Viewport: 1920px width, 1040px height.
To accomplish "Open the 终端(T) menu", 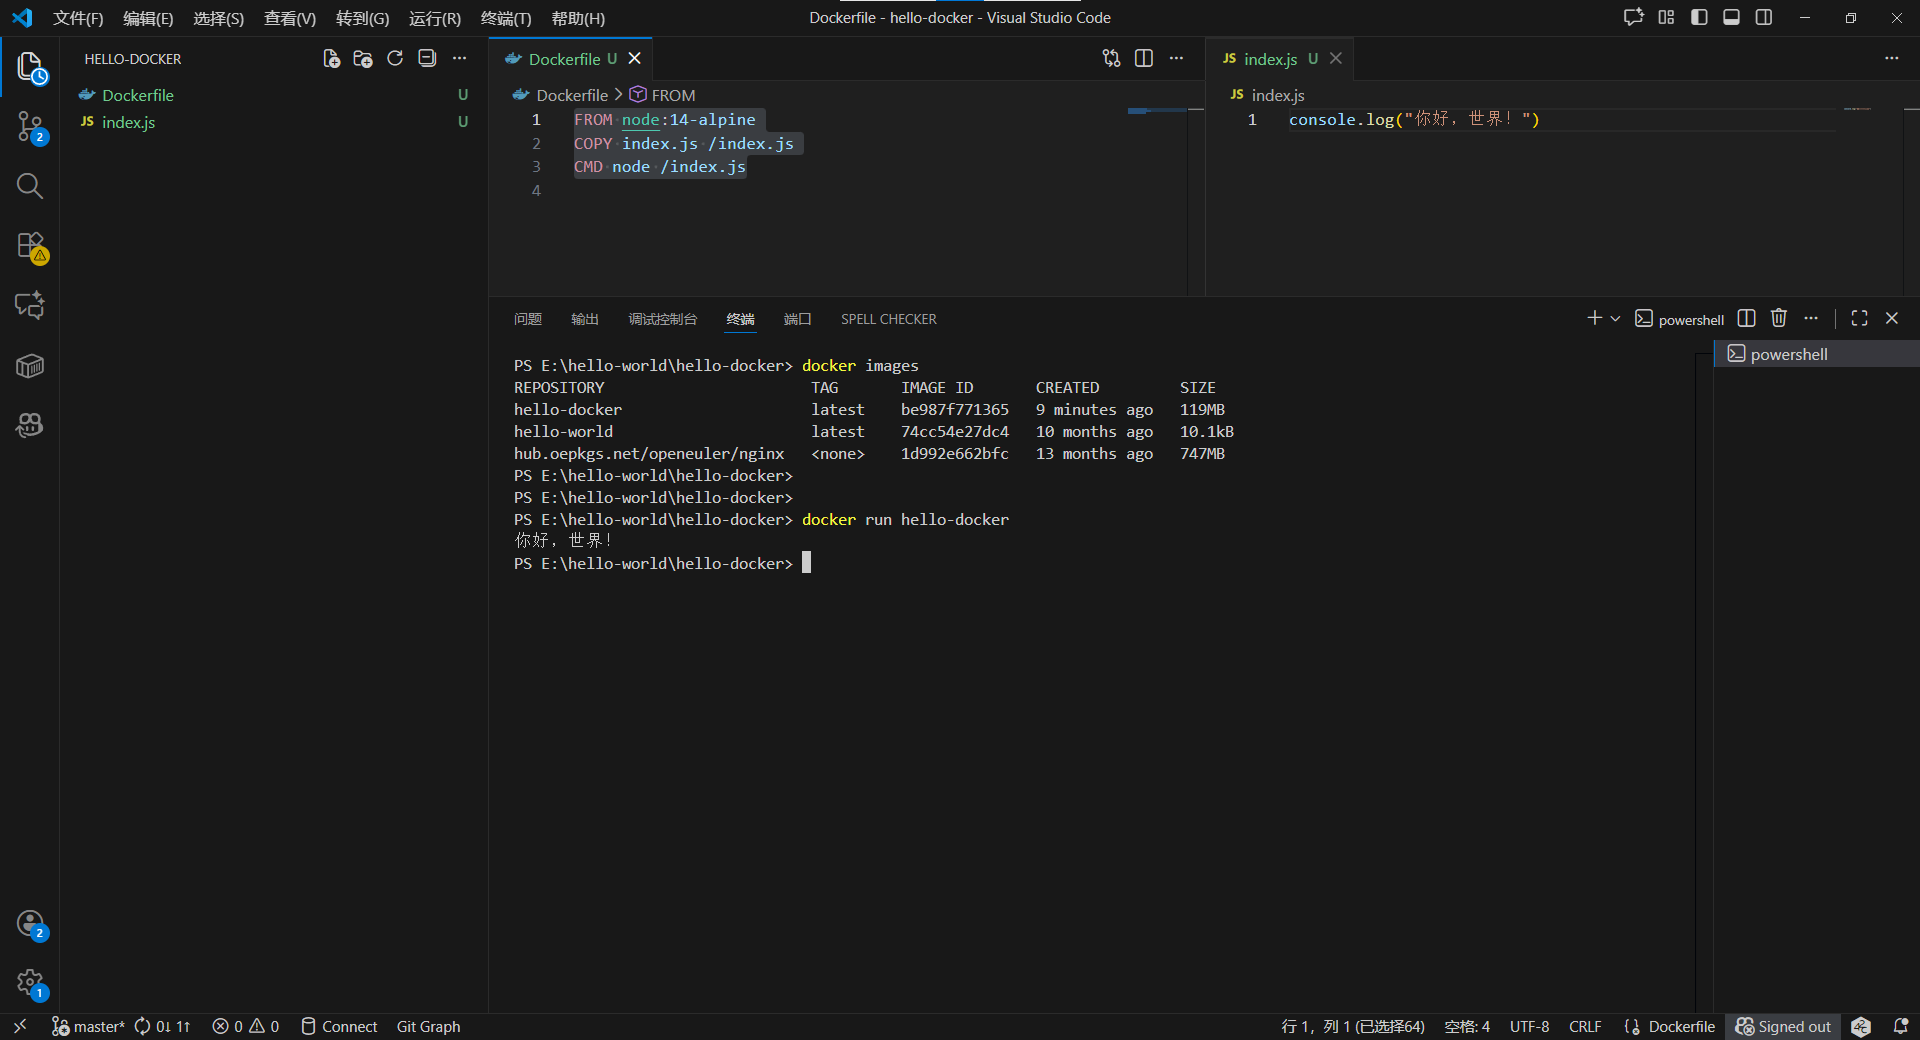I will [x=506, y=18].
